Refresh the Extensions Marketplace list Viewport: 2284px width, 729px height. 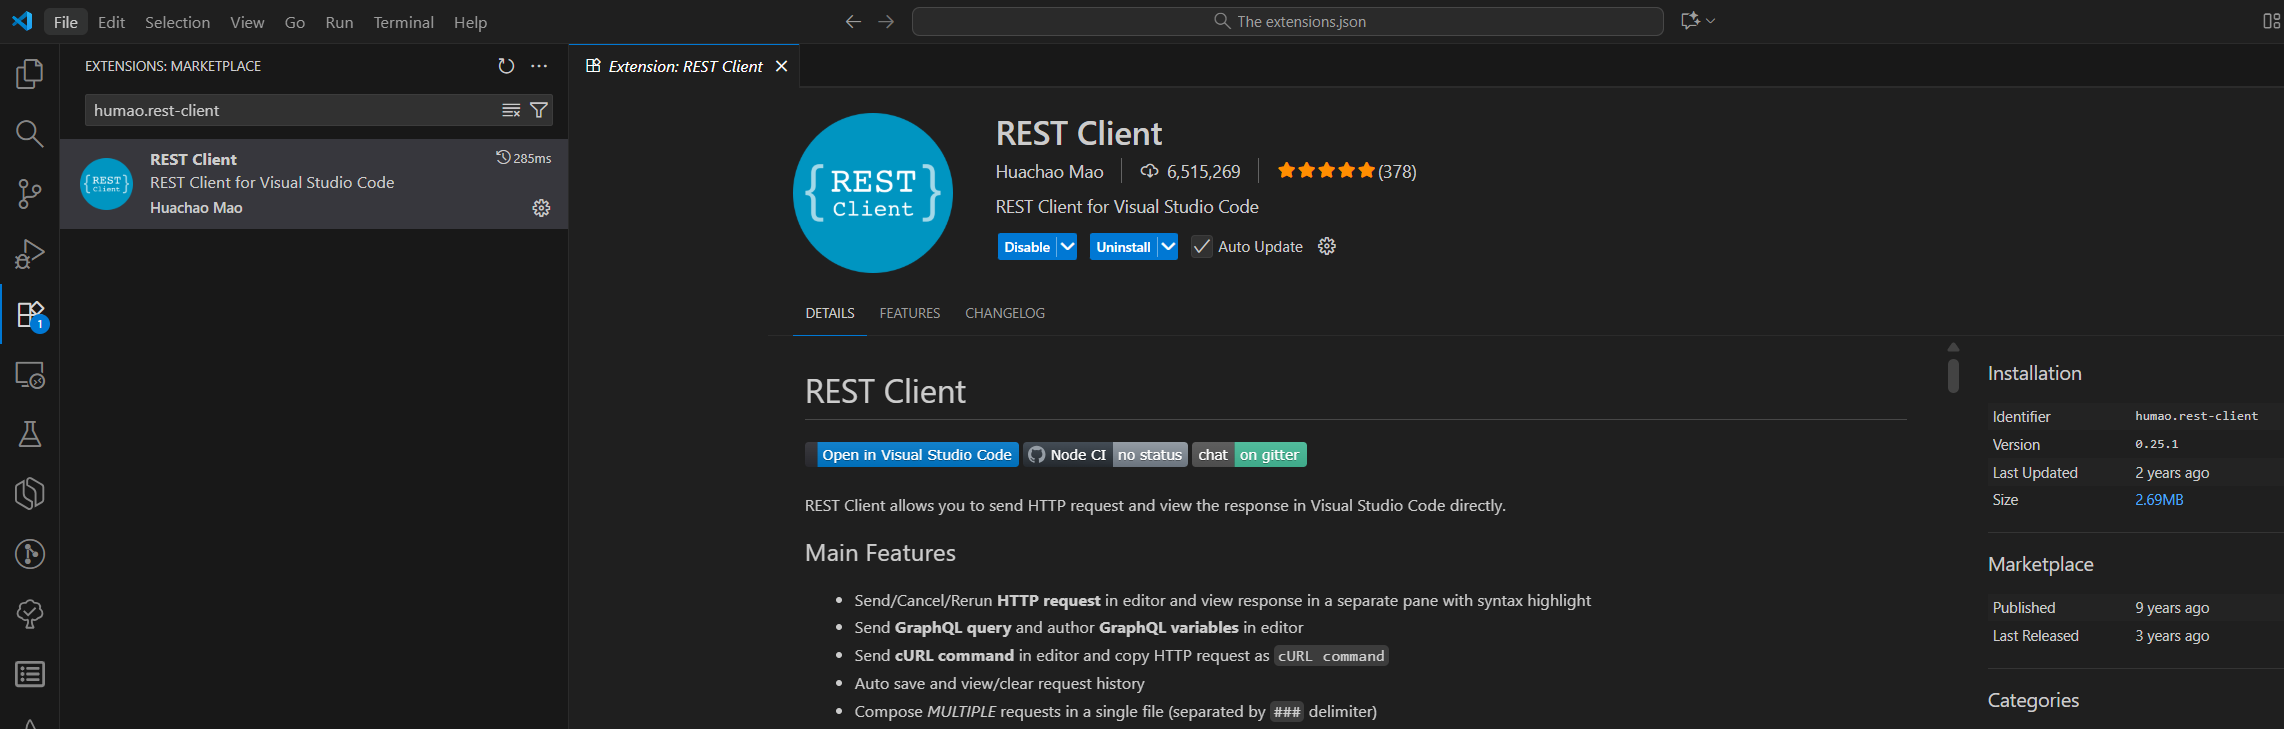click(506, 66)
